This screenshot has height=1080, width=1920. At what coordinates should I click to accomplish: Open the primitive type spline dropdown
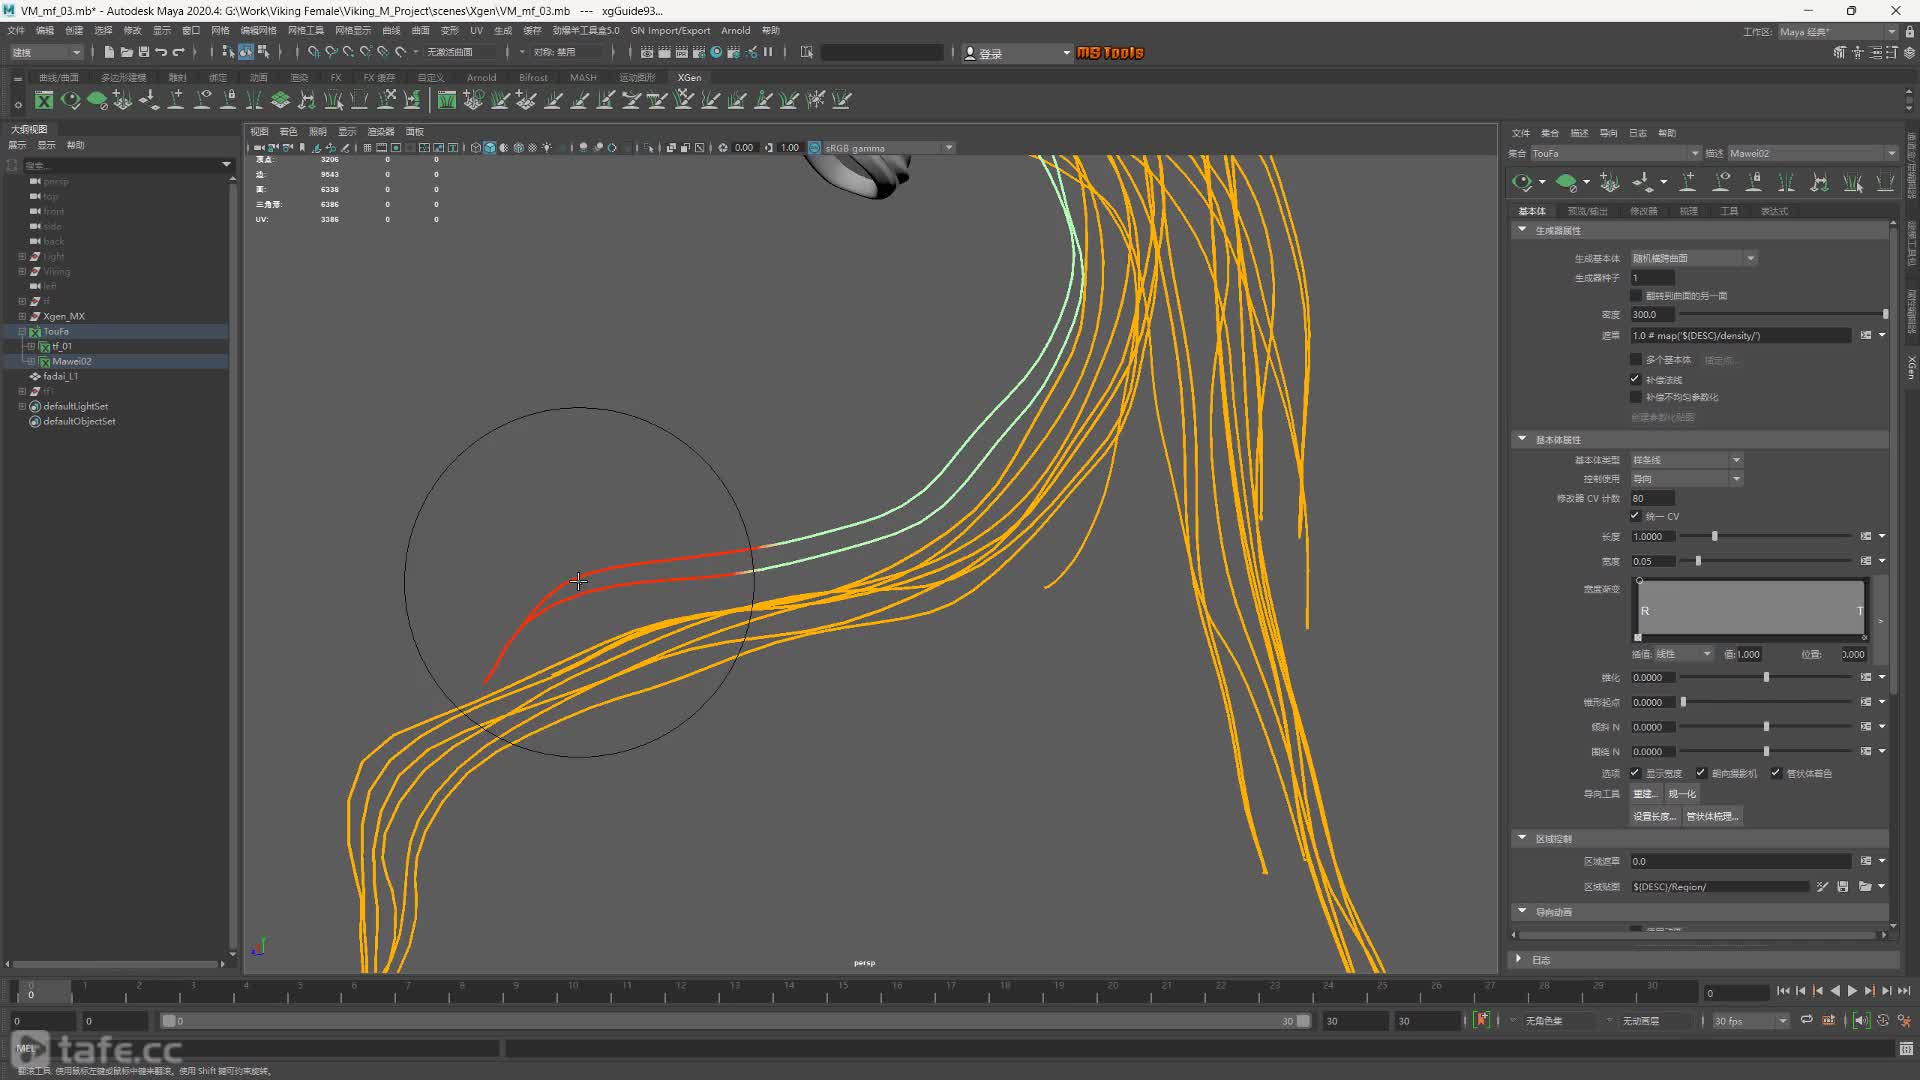coord(1687,461)
